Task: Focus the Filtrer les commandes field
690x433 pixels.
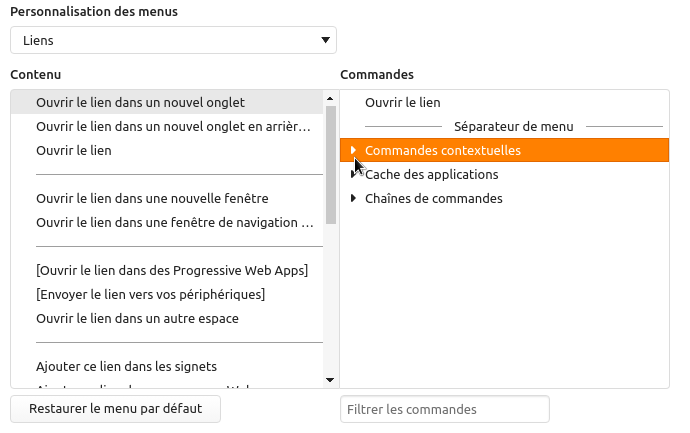Action: tap(445, 409)
